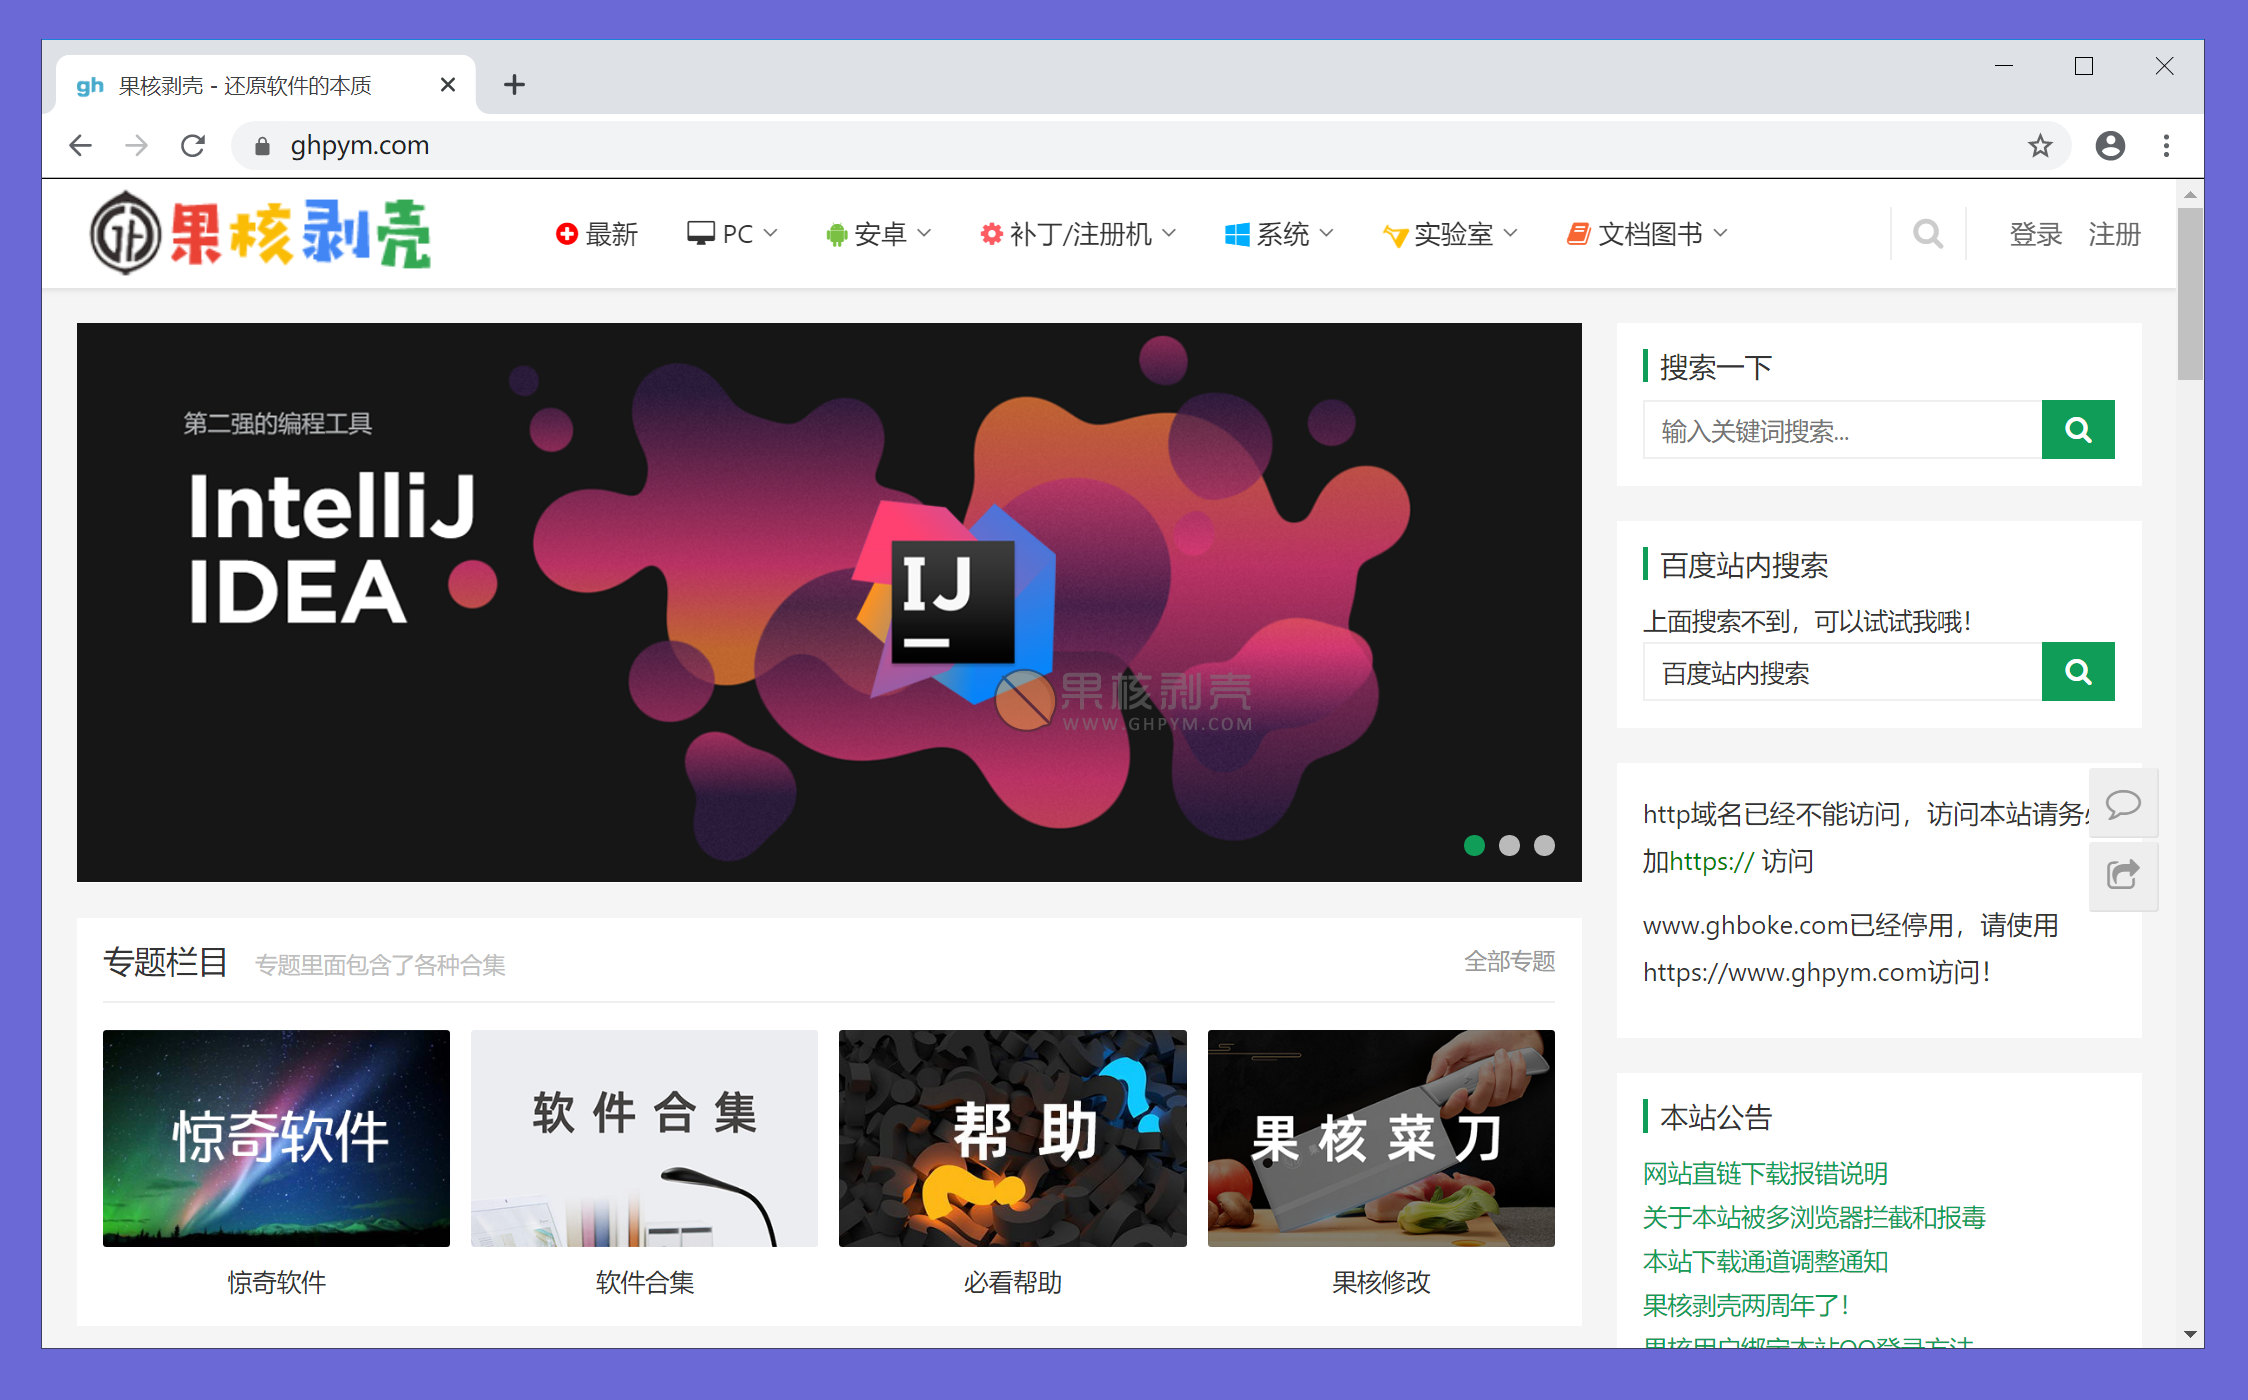Open the 果核菜刀 topic thumbnail
This screenshot has width=2248, height=1400.
click(1381, 1138)
